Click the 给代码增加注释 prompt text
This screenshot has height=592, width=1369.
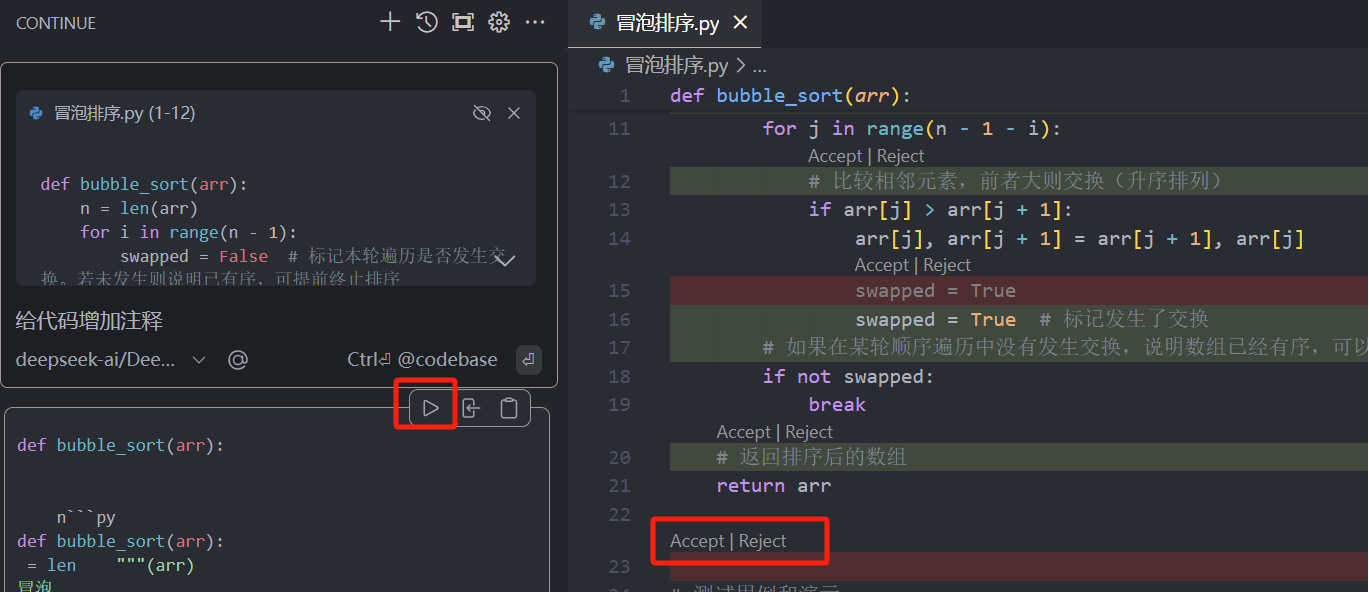pos(89,321)
